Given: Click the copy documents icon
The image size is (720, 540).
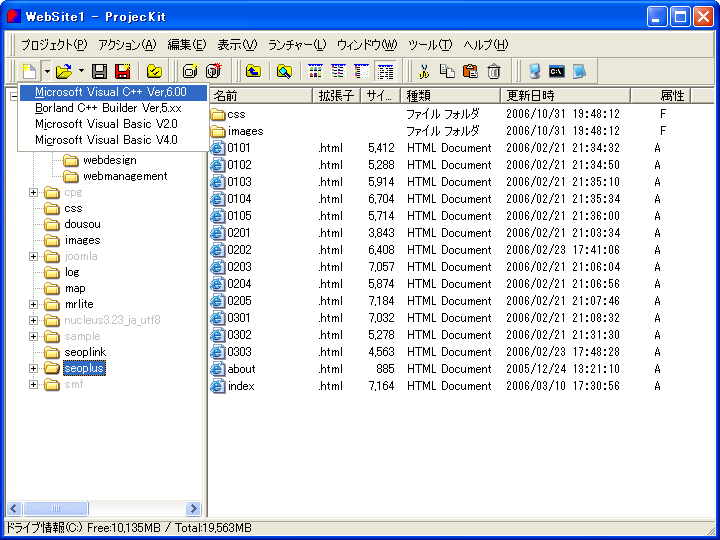Looking at the screenshot, I should coord(447,71).
